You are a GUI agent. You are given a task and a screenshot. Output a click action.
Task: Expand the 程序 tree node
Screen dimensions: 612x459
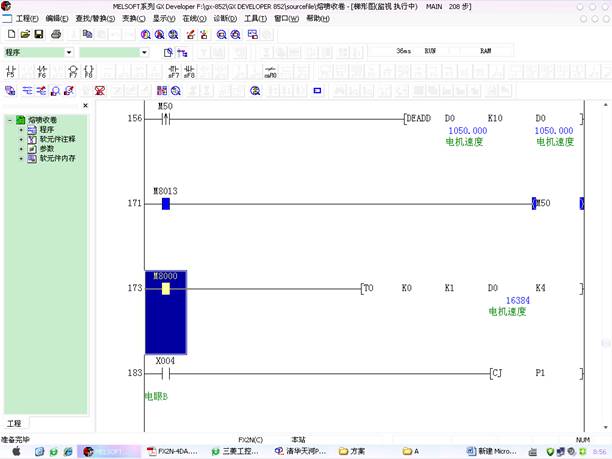(x=20, y=129)
